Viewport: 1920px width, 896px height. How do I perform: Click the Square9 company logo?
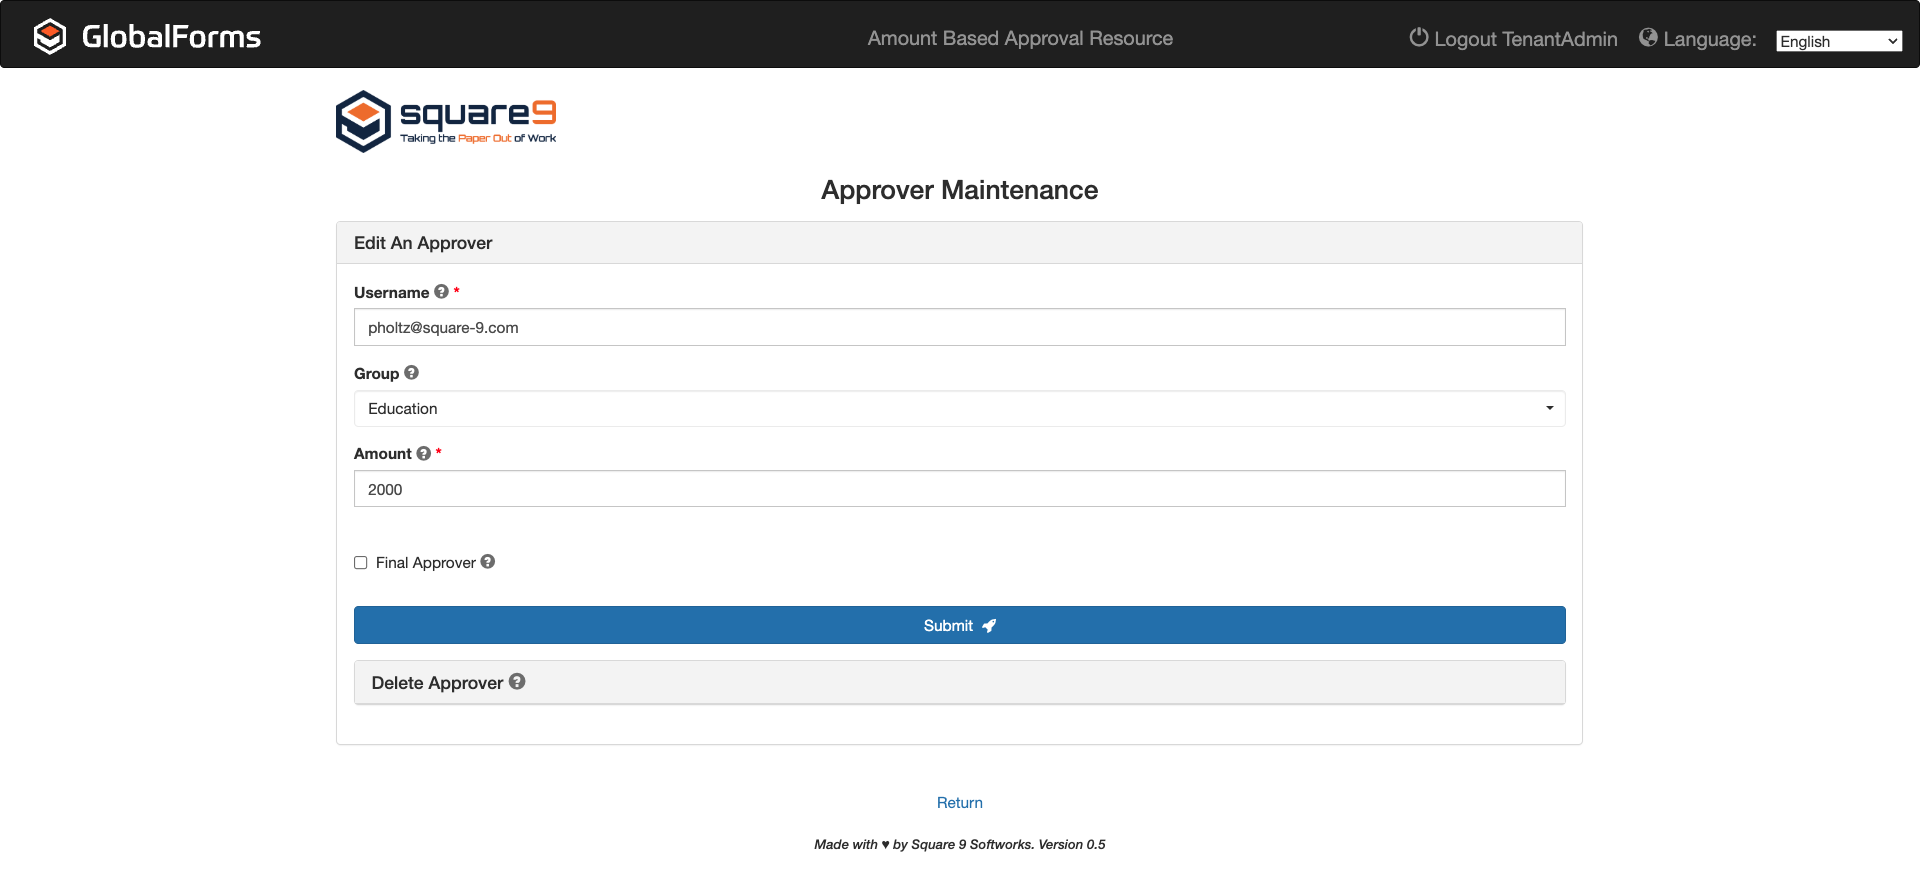446,122
